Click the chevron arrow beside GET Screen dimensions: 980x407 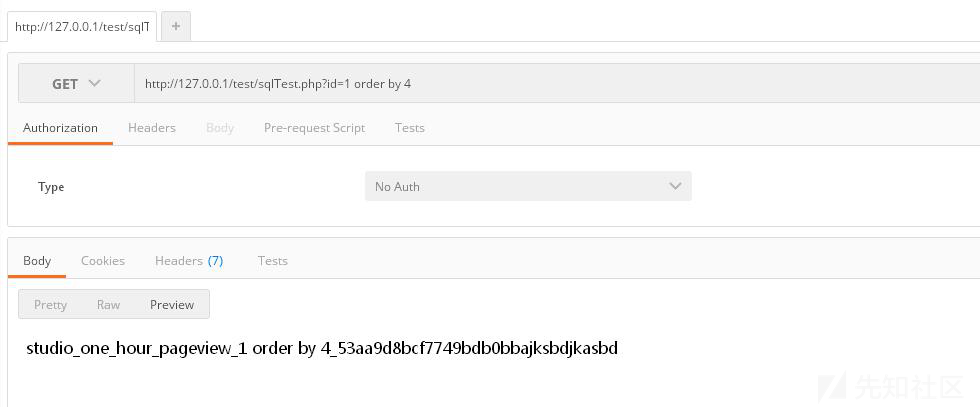94,83
